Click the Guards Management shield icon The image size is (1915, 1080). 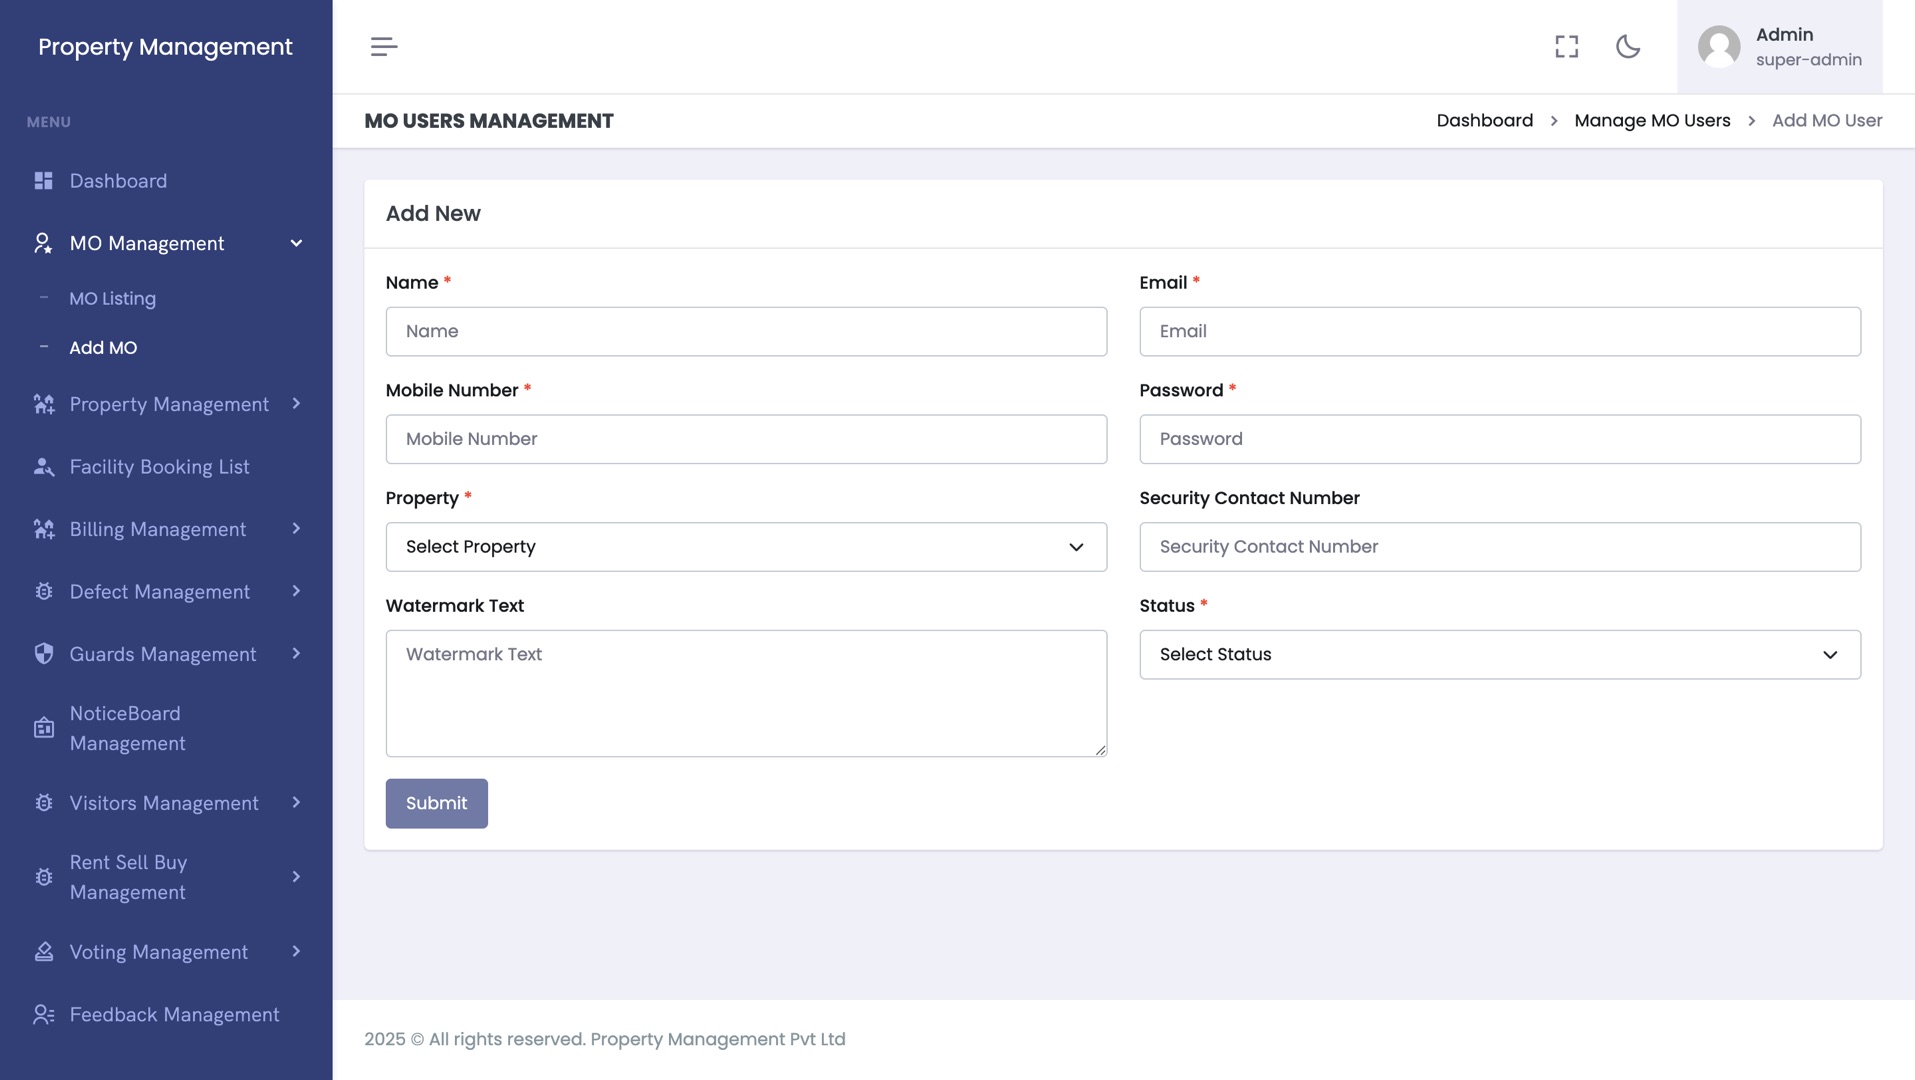point(43,654)
